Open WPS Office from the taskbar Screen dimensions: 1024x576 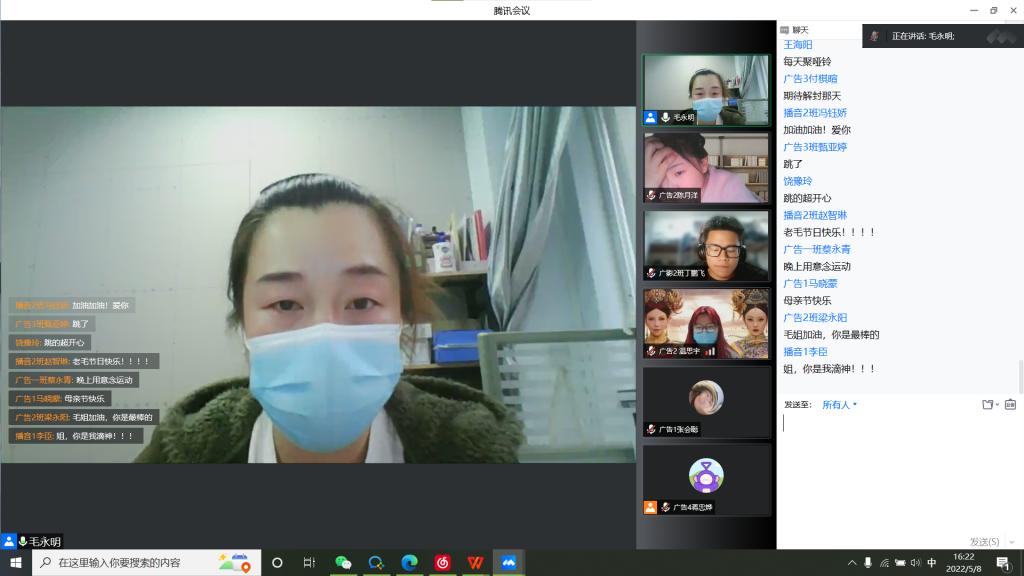tap(475, 562)
